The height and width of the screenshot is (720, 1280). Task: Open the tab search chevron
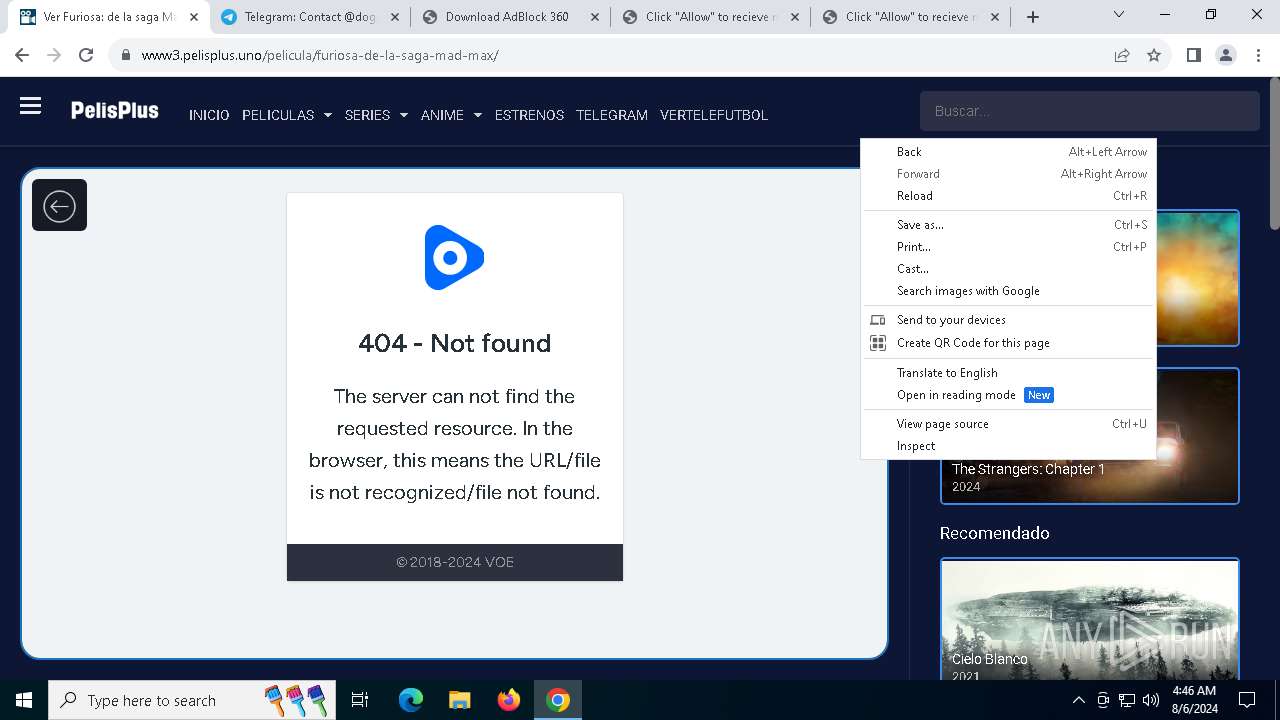point(1119,15)
